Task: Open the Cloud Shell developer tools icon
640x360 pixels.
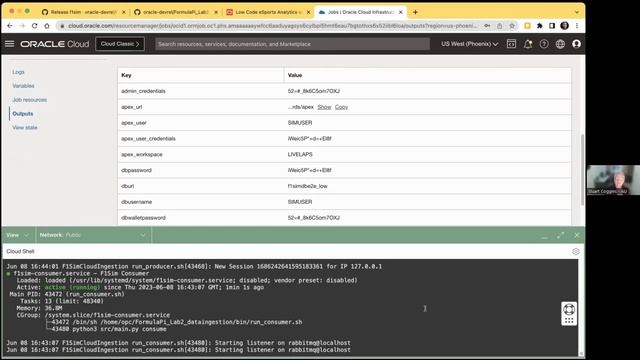Action: pos(511,44)
